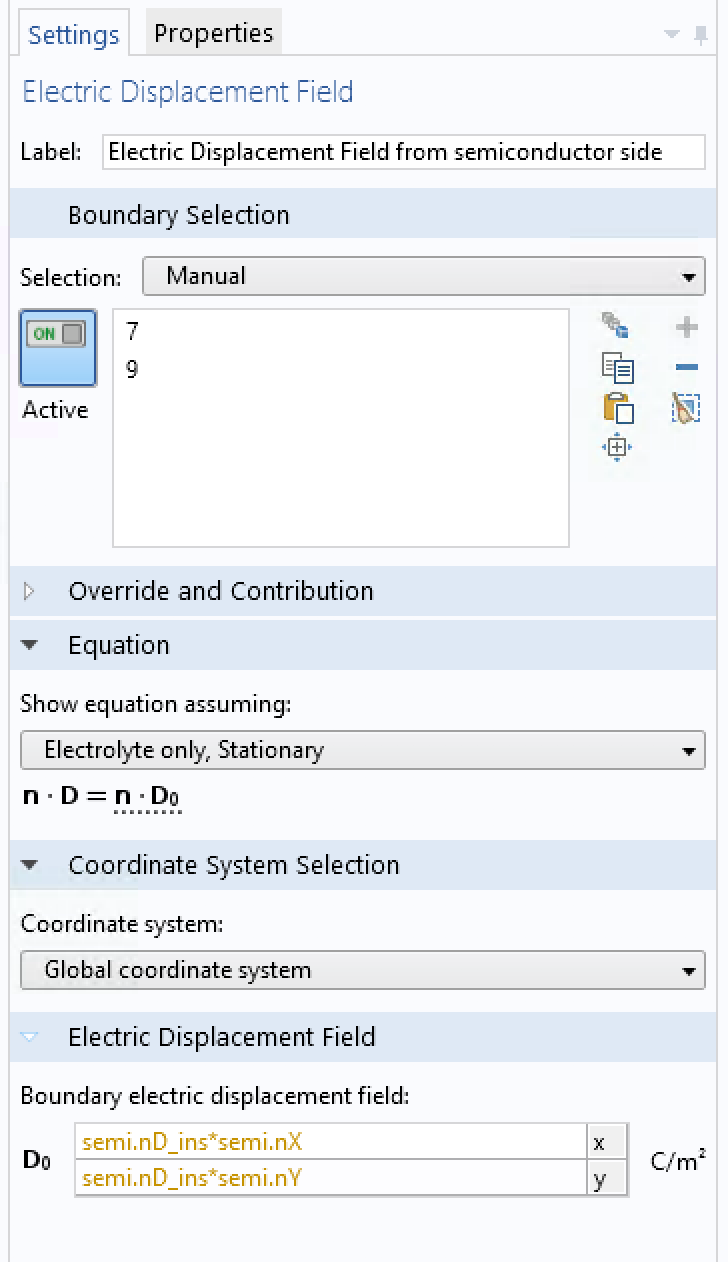Click the Create Selection icon

616,326
